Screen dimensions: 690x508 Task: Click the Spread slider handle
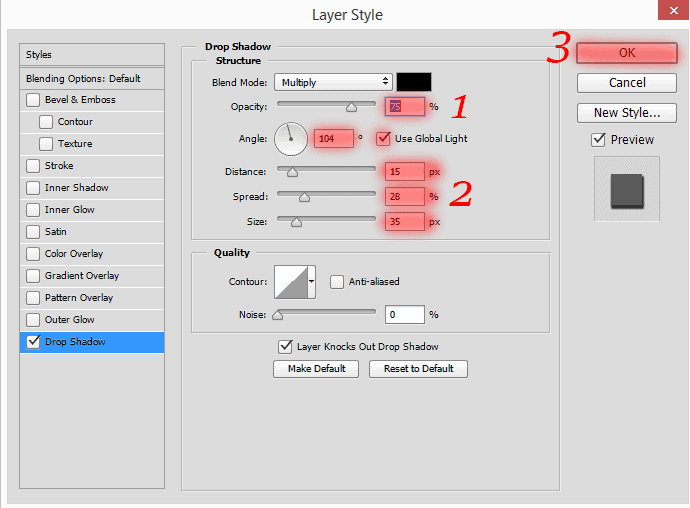coord(304,197)
